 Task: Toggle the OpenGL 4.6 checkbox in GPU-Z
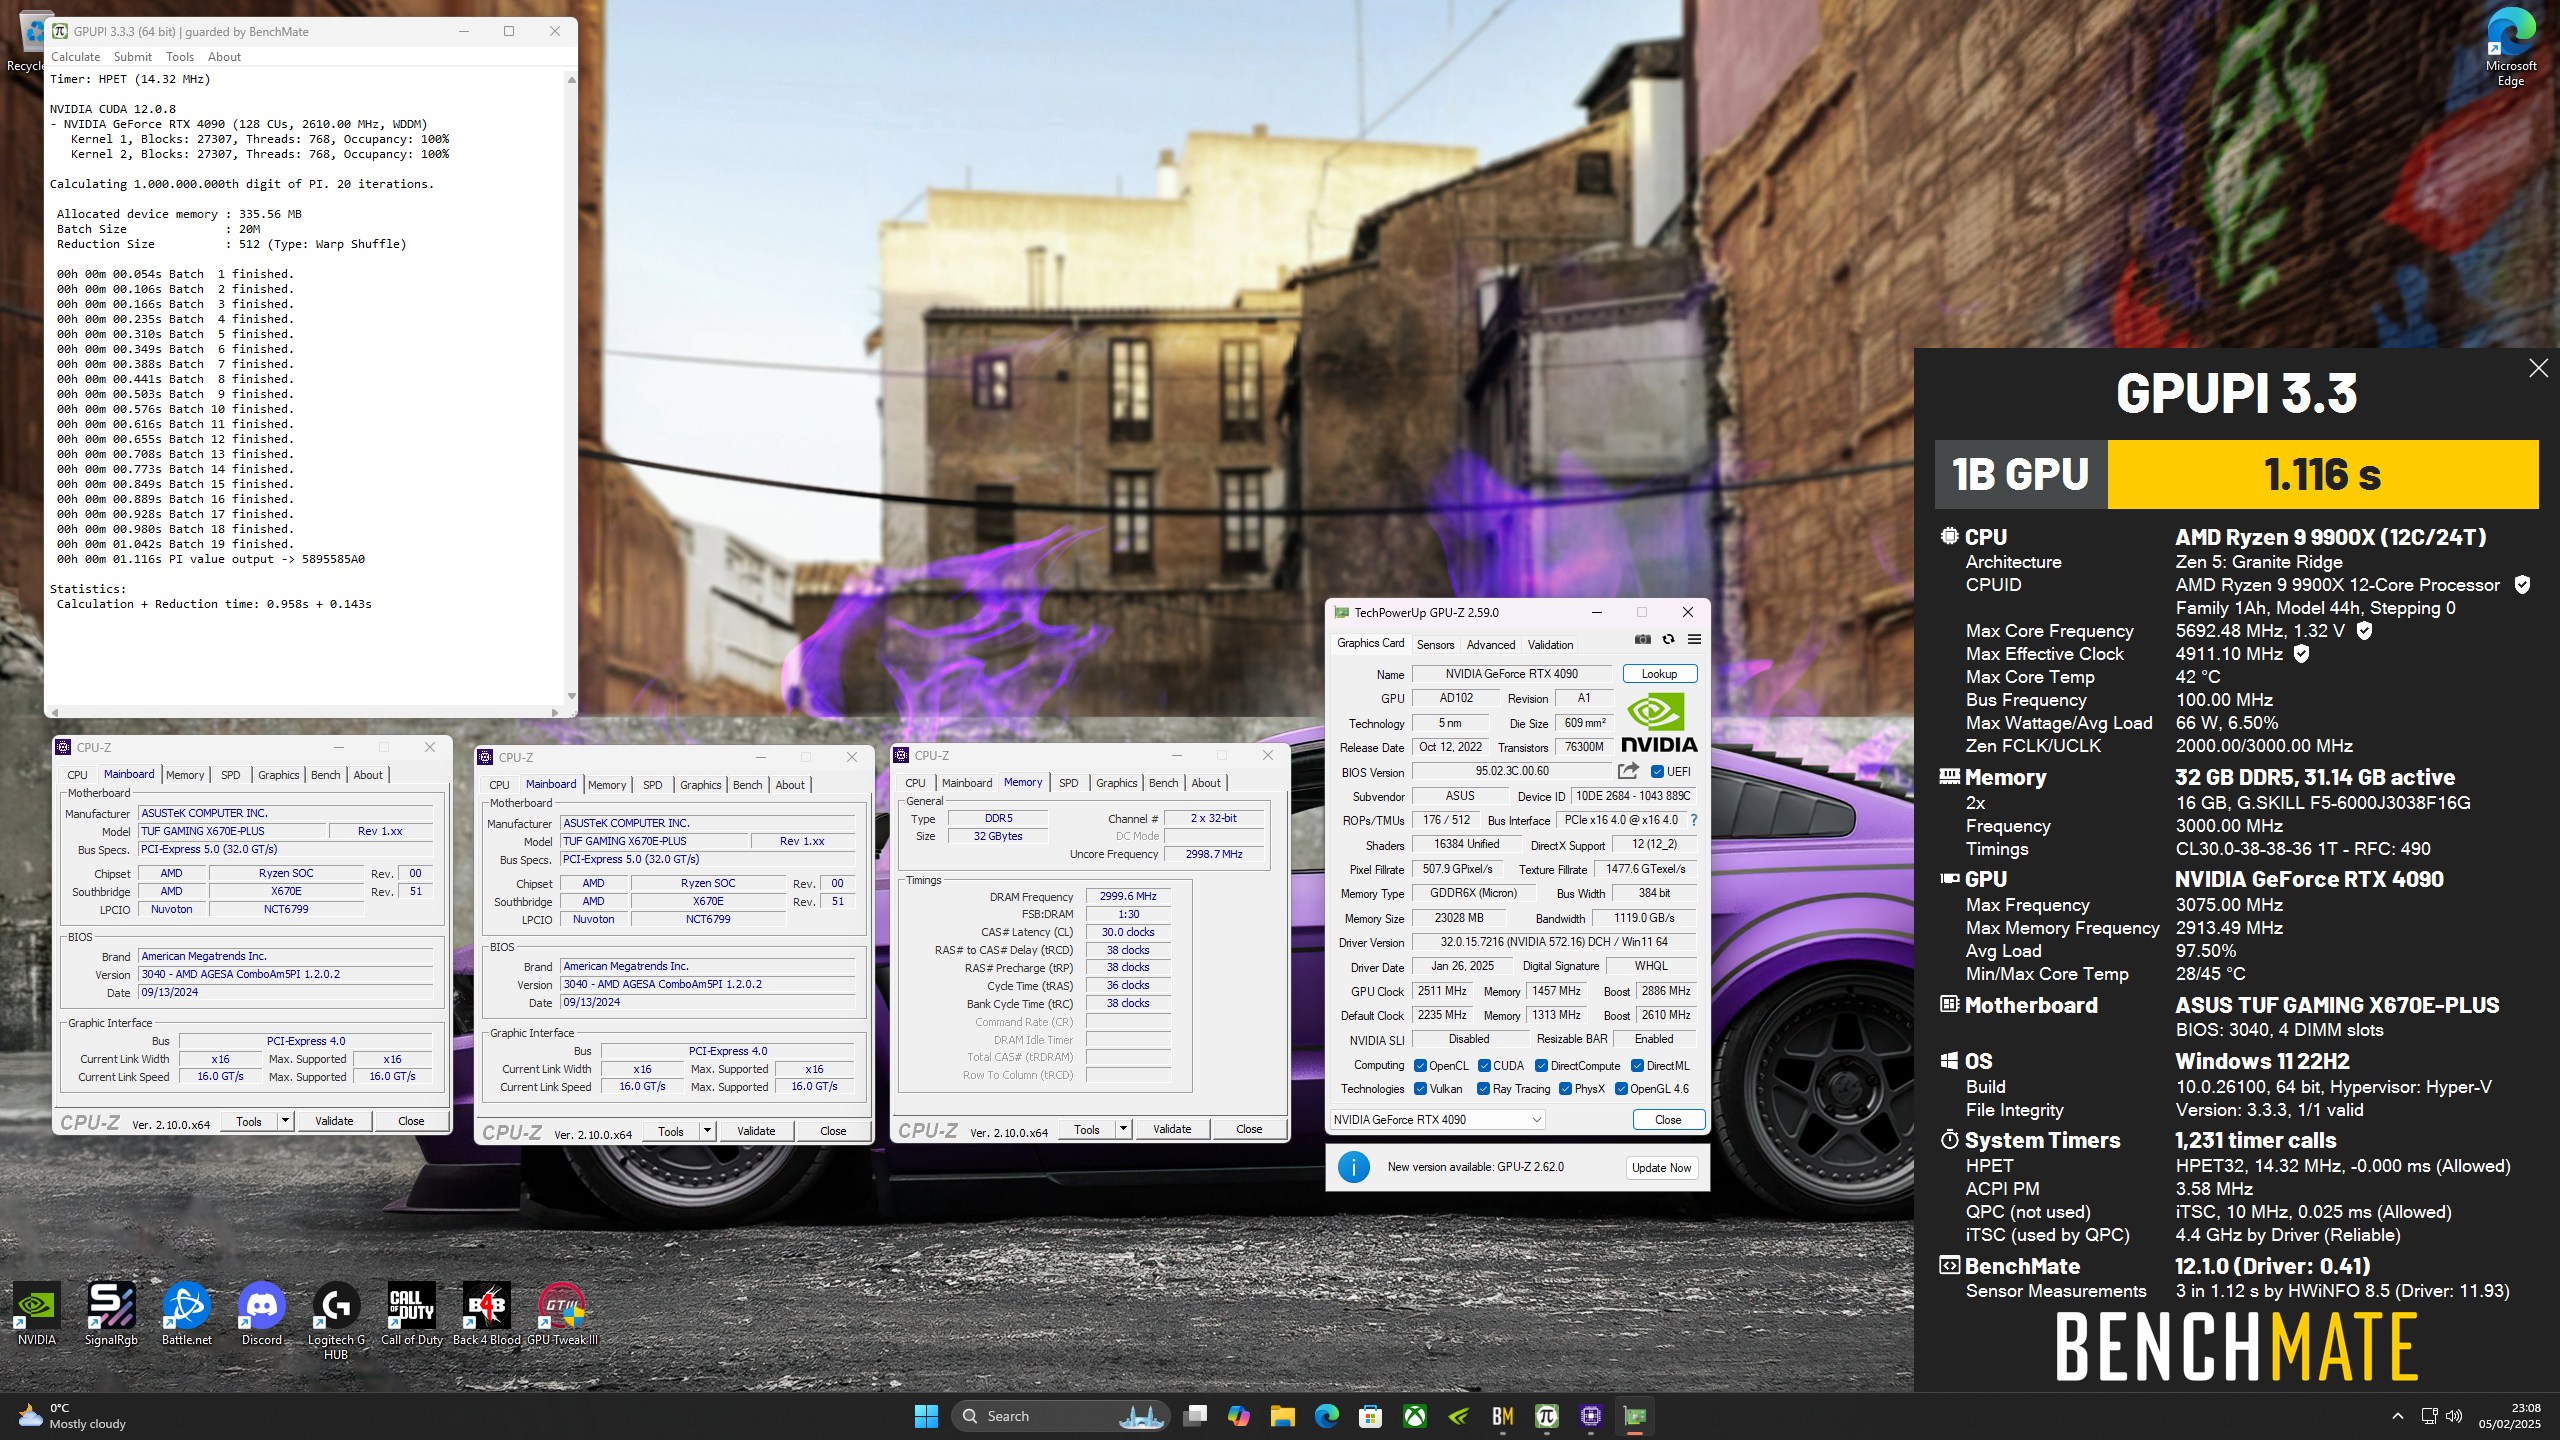[1621, 1089]
